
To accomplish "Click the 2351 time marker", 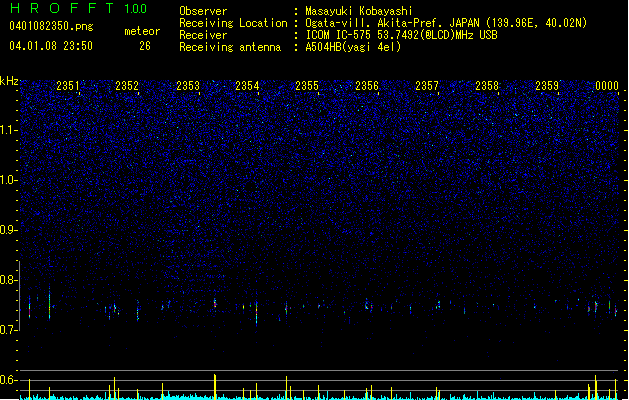I will click(68, 86).
